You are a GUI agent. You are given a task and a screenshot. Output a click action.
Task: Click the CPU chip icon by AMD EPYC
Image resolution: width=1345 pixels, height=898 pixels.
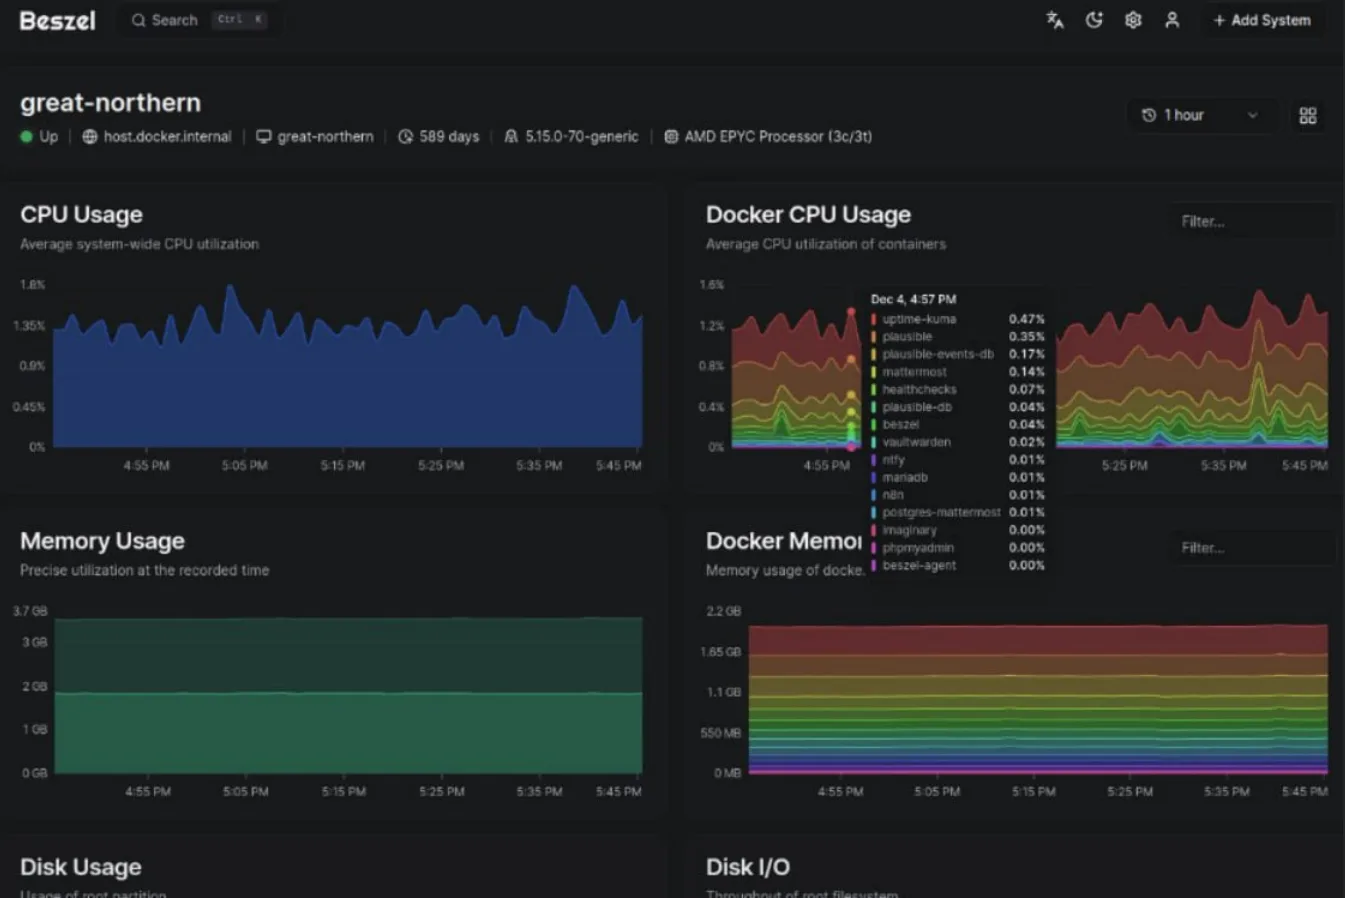[671, 137]
